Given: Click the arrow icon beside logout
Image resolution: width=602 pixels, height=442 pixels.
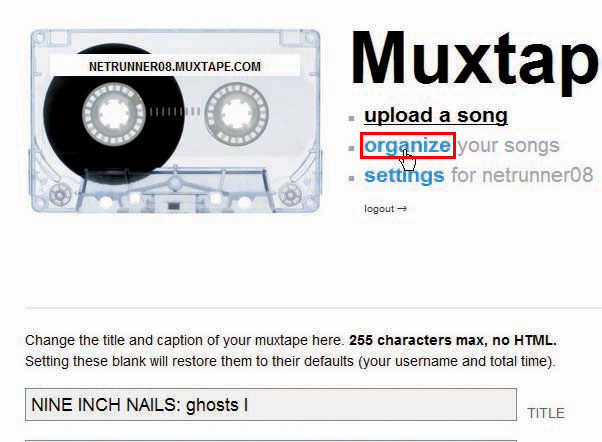Looking at the screenshot, I should [402, 209].
